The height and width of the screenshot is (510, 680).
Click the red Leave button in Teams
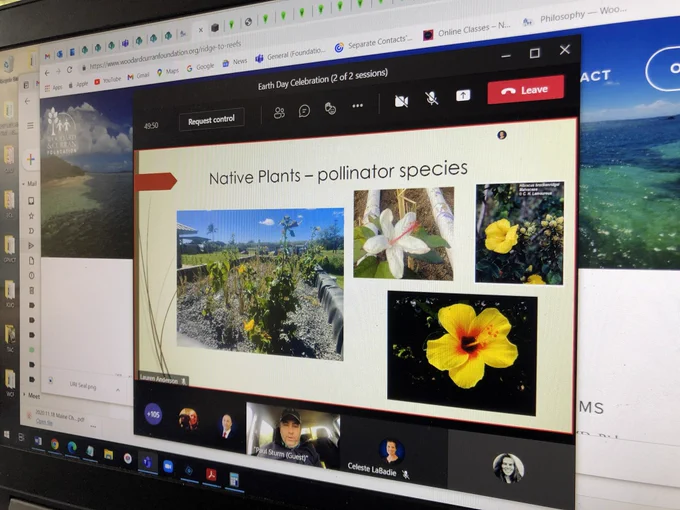pos(526,90)
